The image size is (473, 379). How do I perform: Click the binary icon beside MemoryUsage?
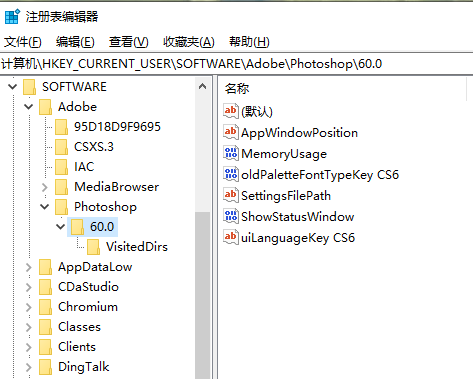point(231,153)
